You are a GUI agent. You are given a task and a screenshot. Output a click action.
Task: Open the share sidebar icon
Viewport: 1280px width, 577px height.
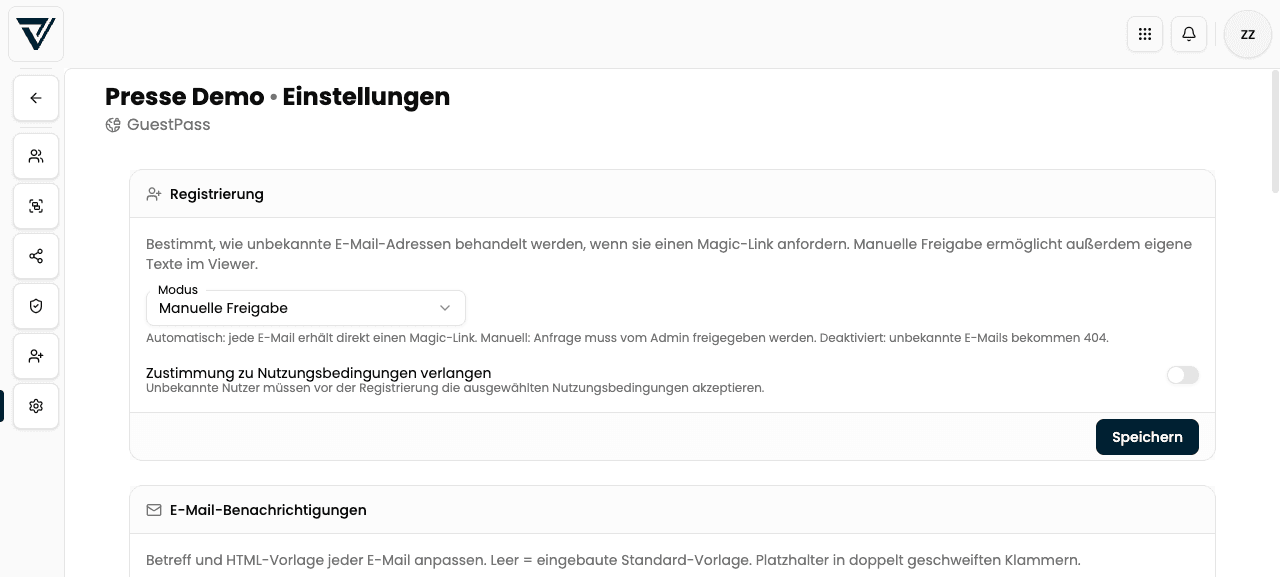tap(36, 256)
